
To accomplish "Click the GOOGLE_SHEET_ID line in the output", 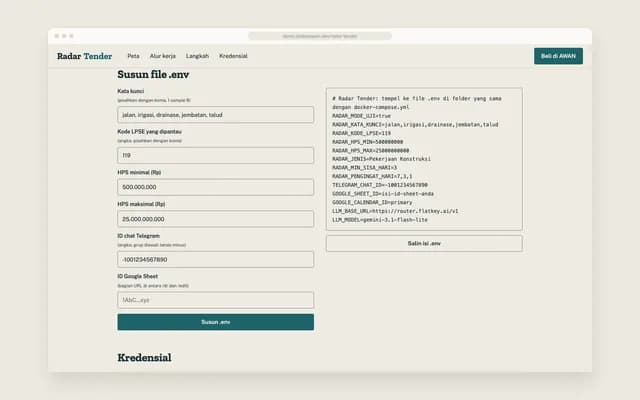I will tap(383, 193).
